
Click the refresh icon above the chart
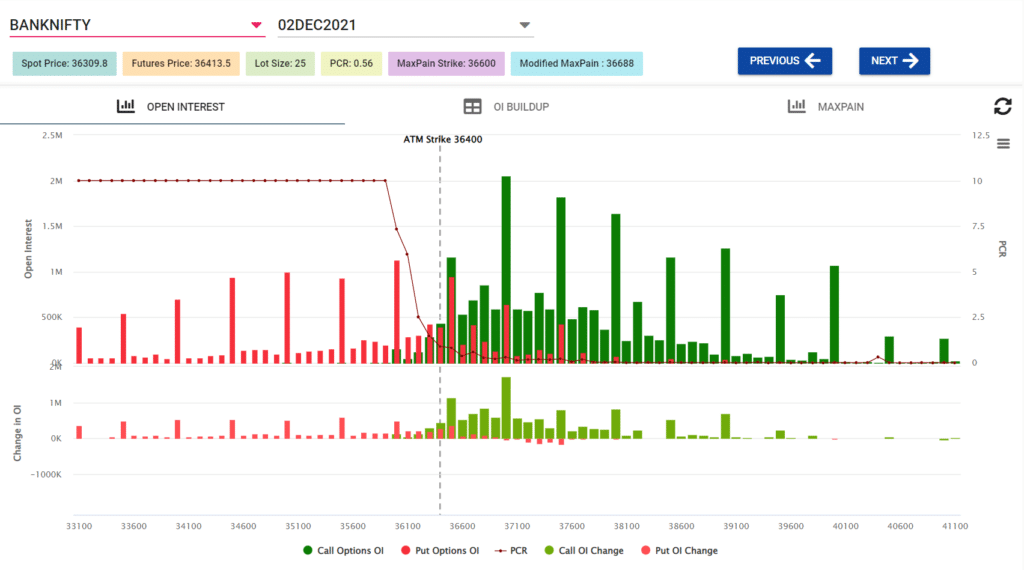(1002, 106)
